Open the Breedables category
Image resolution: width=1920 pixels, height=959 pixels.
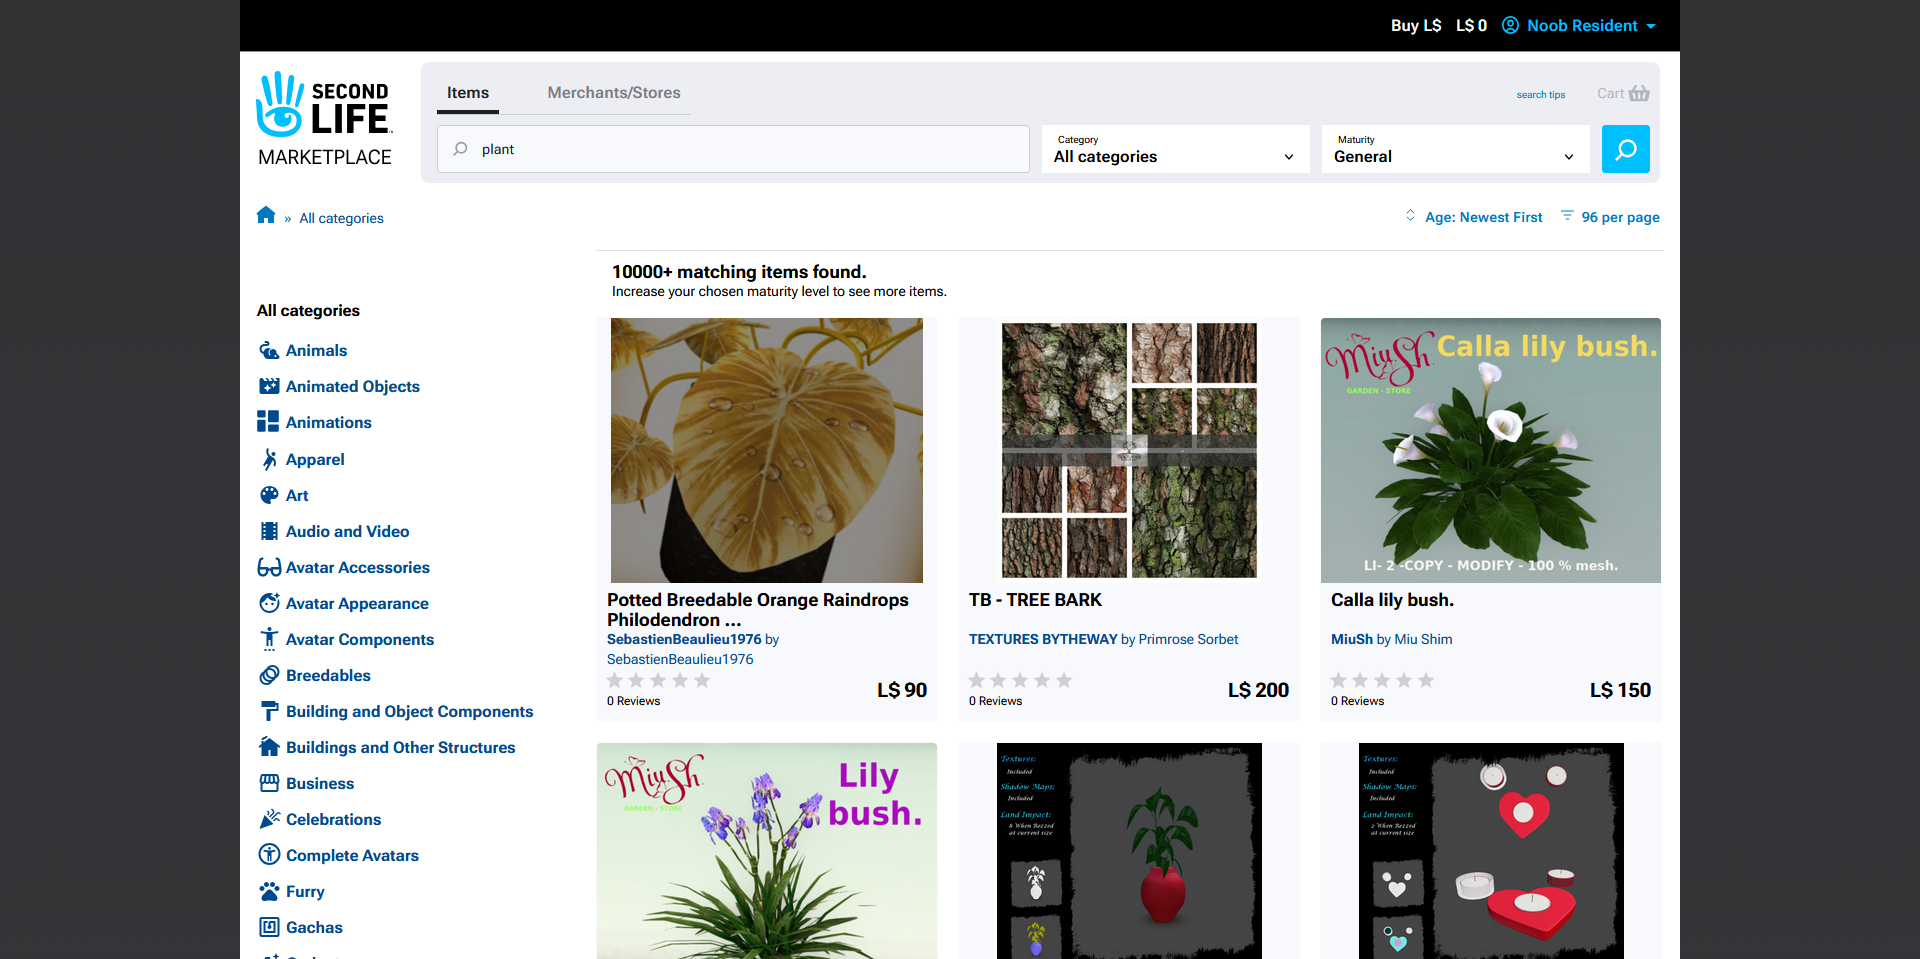point(328,675)
